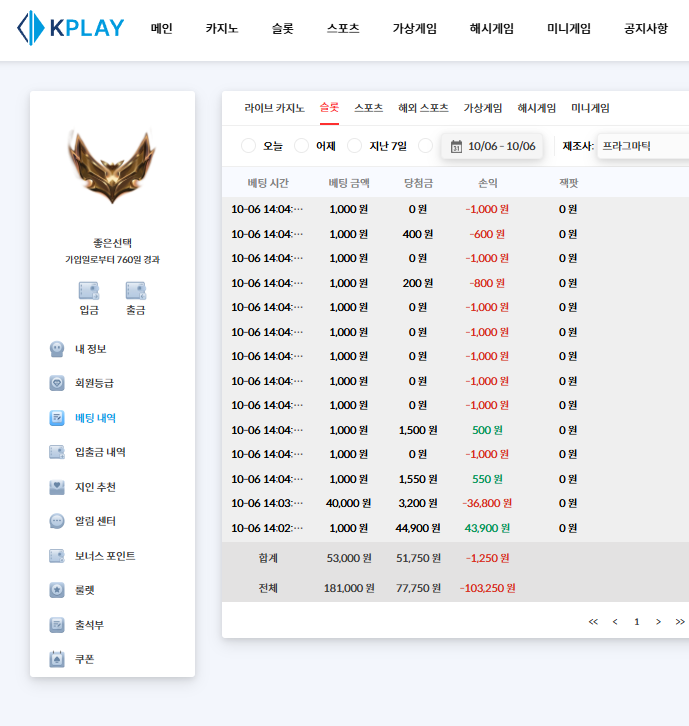The width and height of the screenshot is (689, 726).
Task: Click the 룰렛 roulette icon
Action: pyautogui.click(x=57, y=590)
